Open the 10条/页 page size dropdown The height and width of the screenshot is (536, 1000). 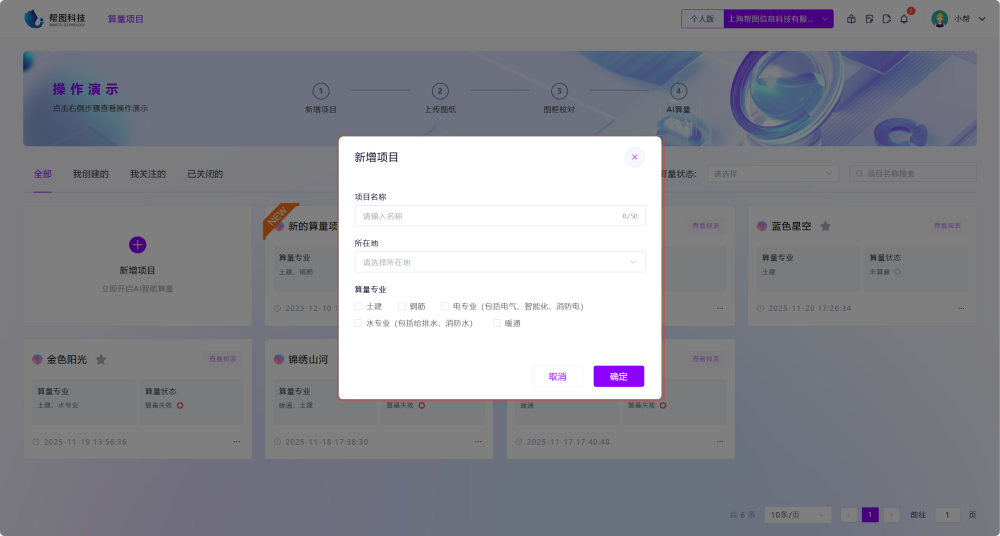click(x=797, y=514)
